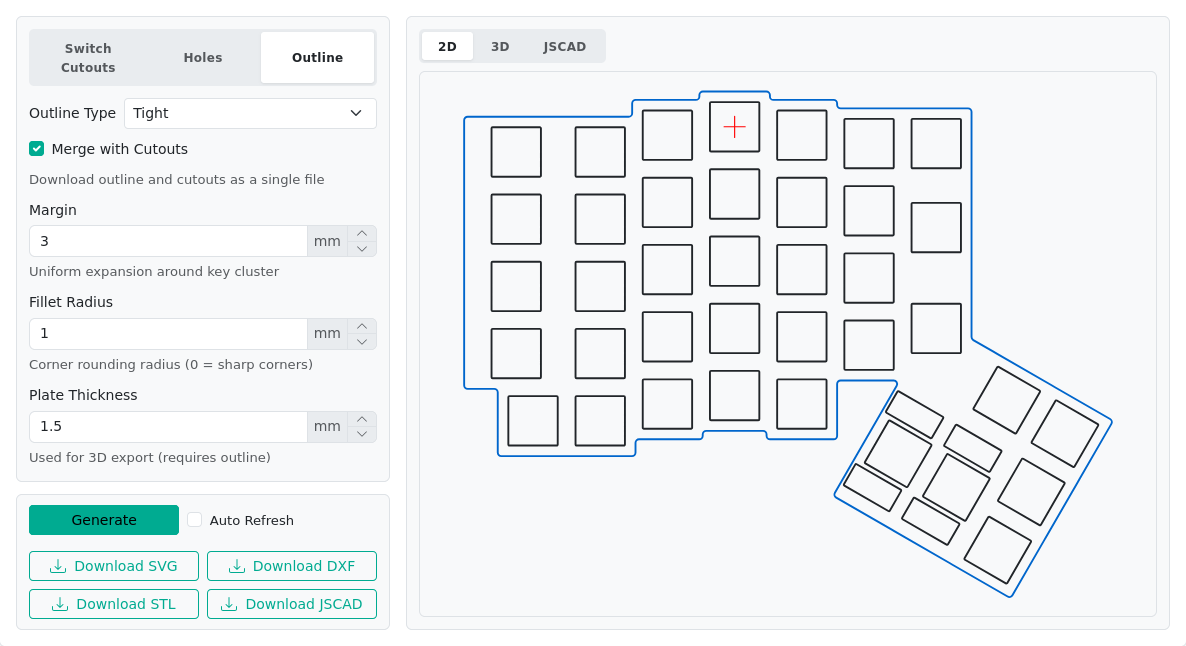Image resolution: width=1186 pixels, height=646 pixels.
Task: Enable Auto Refresh
Action: (x=194, y=519)
